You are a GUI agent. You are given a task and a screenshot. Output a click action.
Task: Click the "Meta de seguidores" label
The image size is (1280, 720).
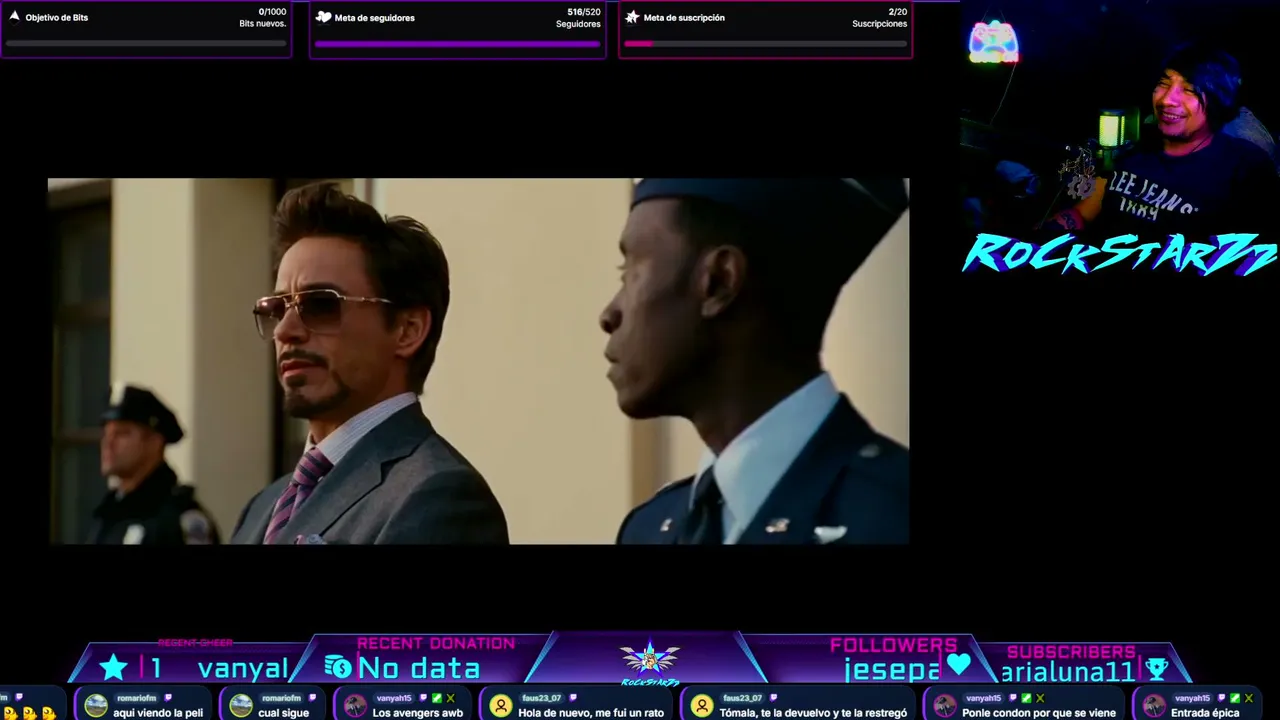click(x=375, y=18)
